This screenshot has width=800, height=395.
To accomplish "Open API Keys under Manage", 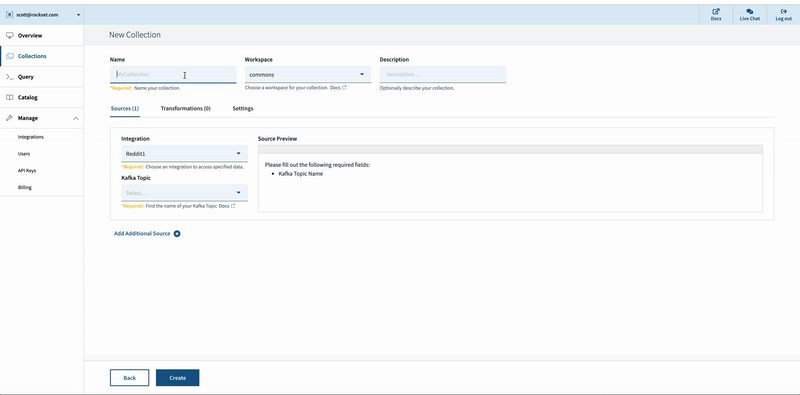I will tap(27, 170).
